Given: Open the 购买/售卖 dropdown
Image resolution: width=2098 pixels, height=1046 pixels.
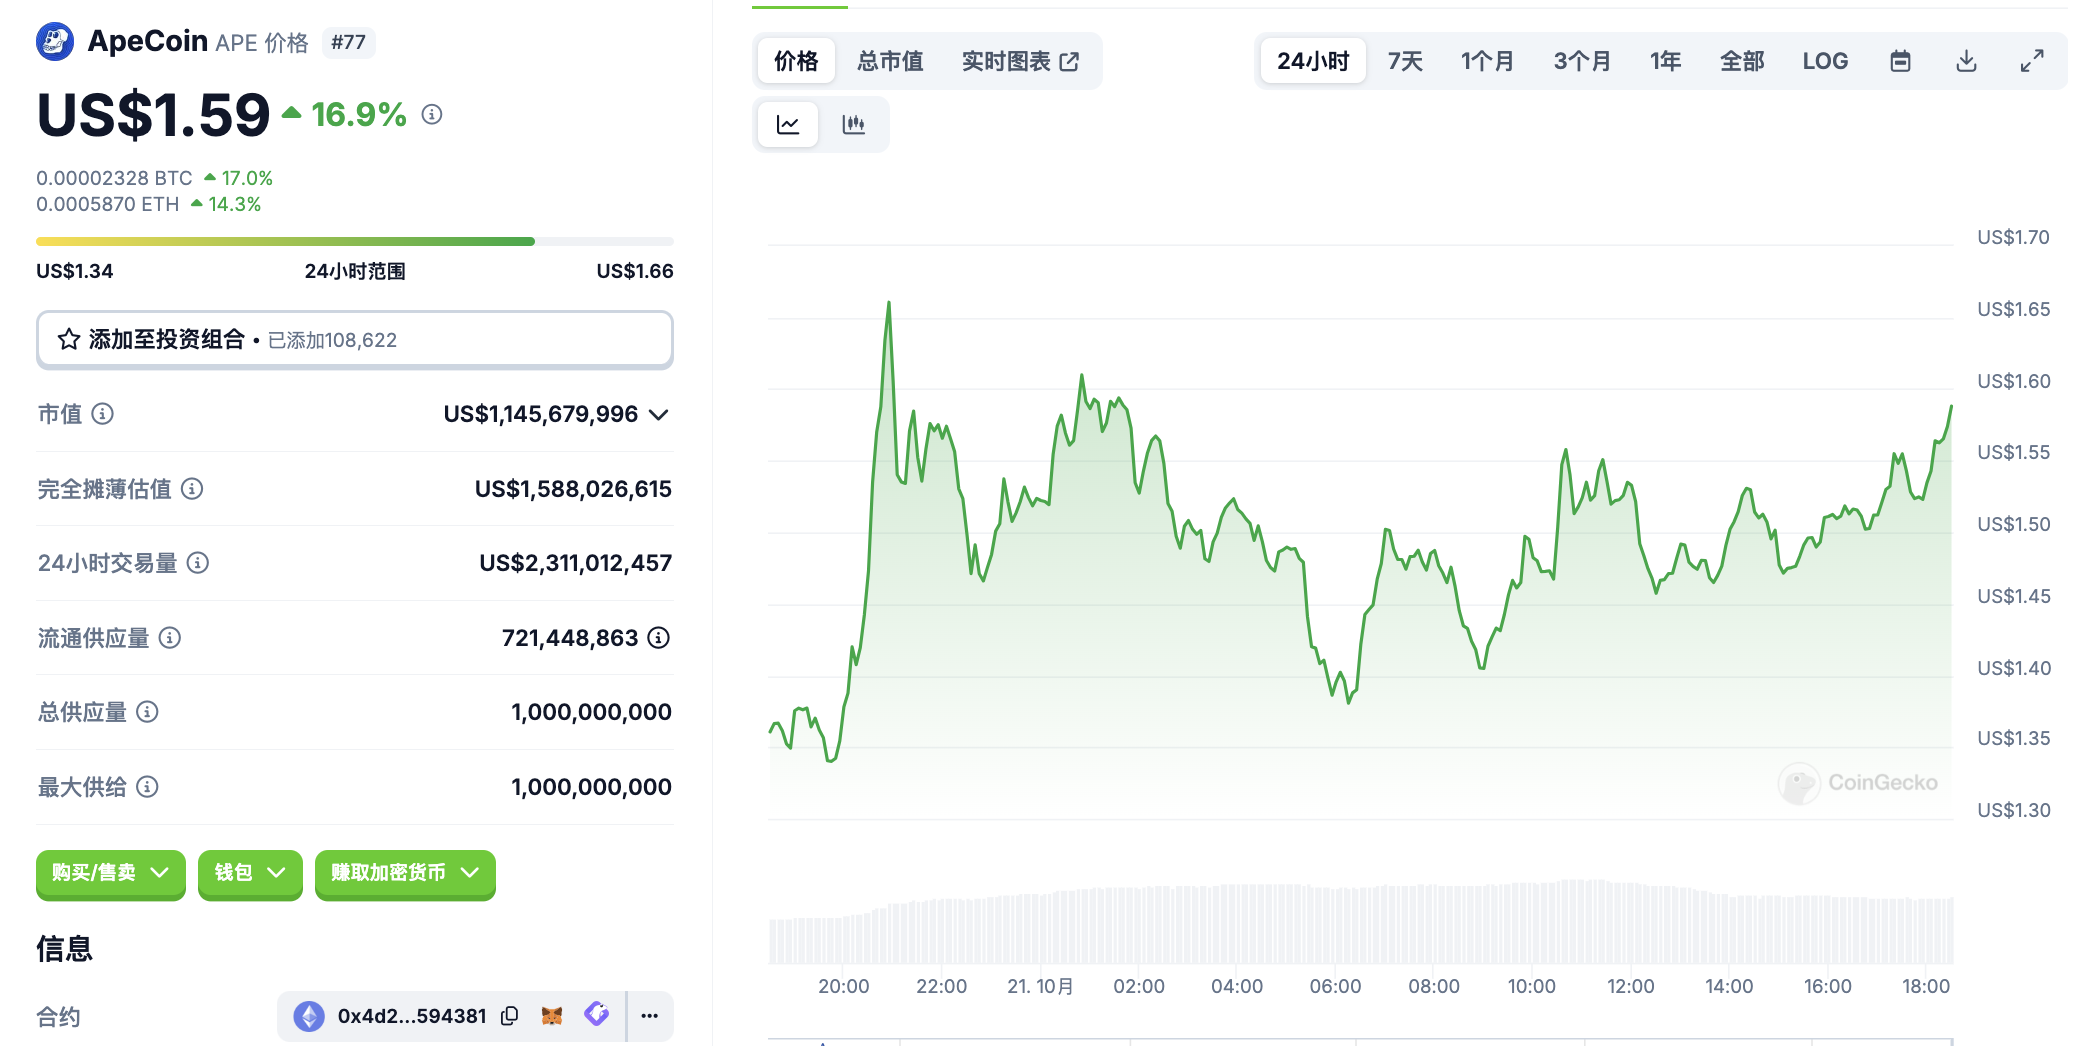Looking at the screenshot, I should pos(110,873).
